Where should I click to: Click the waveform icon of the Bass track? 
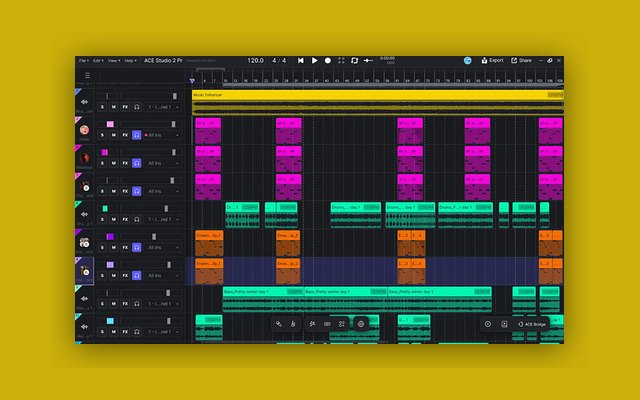[84, 299]
